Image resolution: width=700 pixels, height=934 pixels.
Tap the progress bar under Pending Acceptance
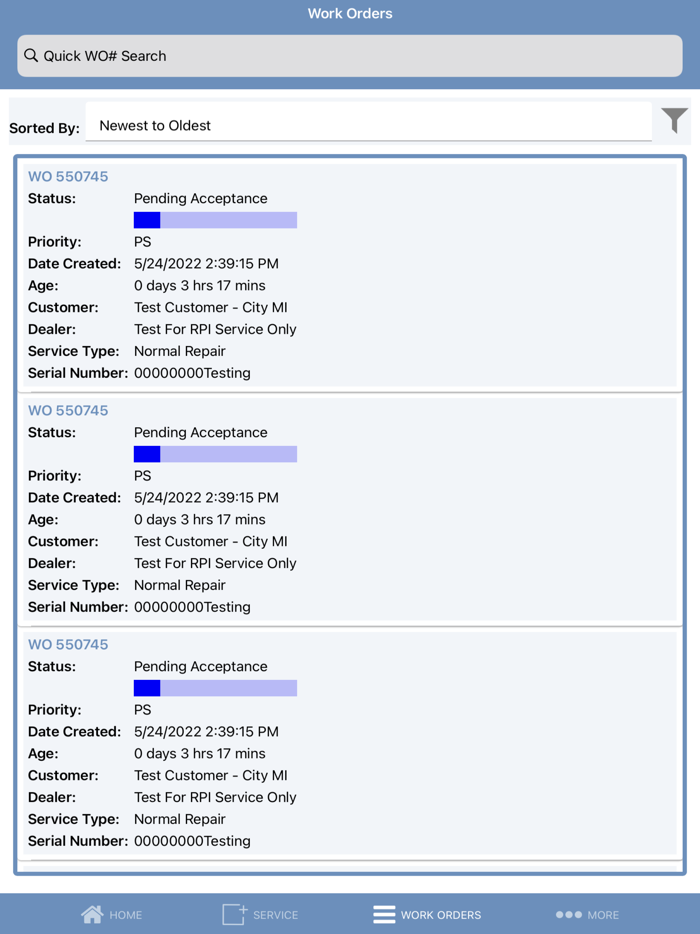(215, 219)
